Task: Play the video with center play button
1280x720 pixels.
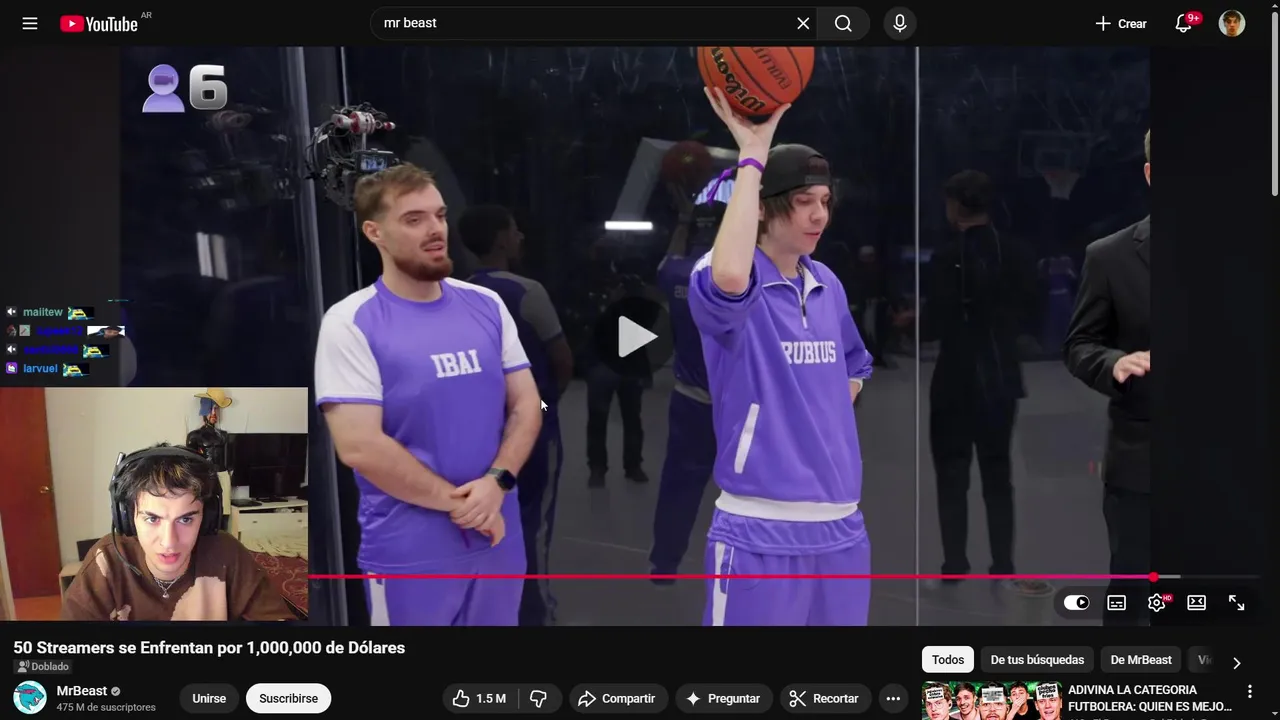Action: (x=636, y=336)
